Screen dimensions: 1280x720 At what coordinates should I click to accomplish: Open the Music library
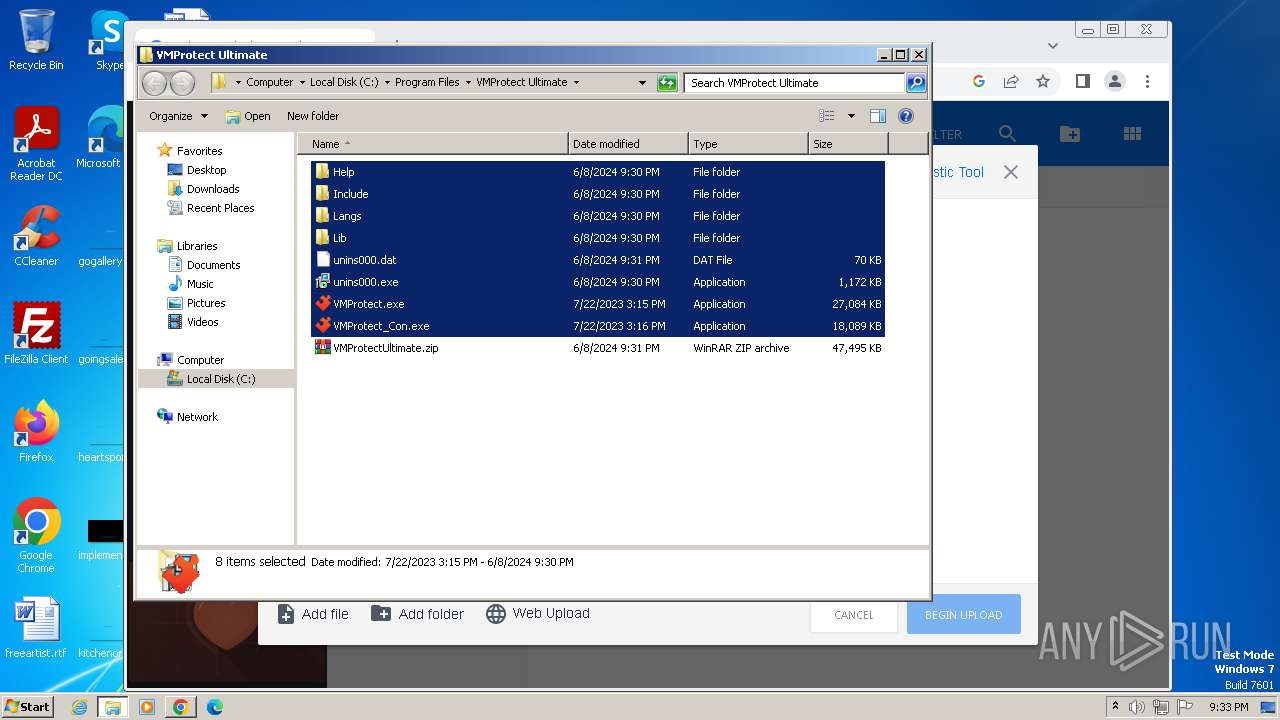point(200,284)
